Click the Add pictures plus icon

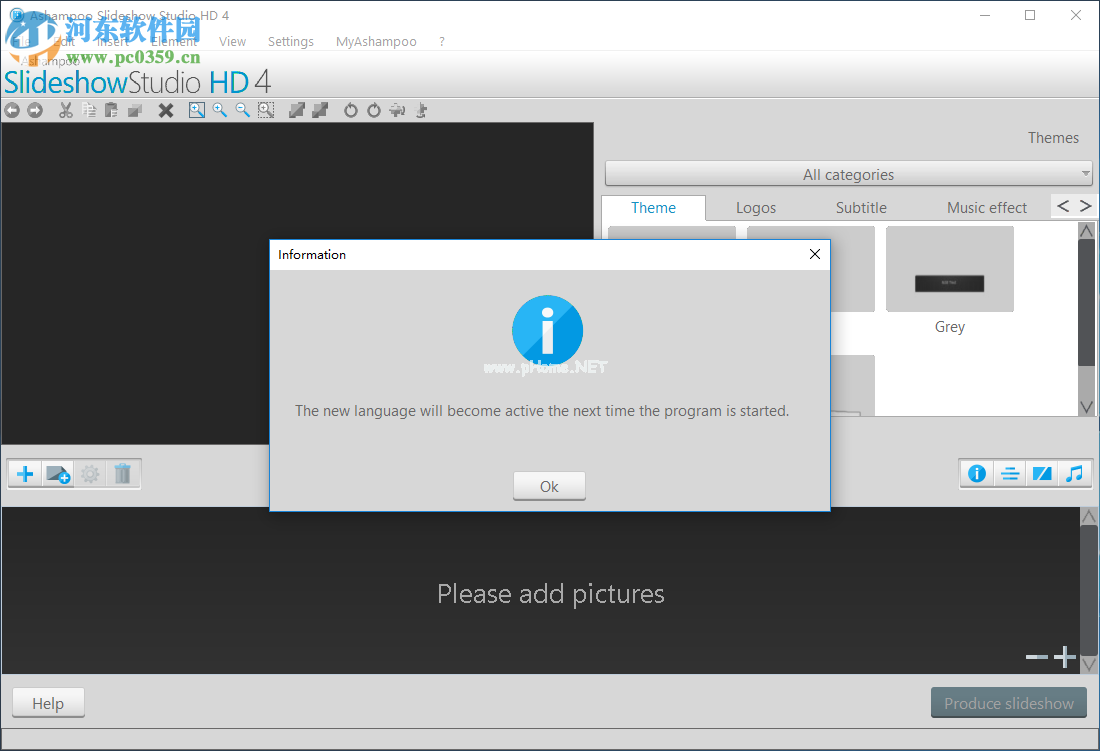24,473
